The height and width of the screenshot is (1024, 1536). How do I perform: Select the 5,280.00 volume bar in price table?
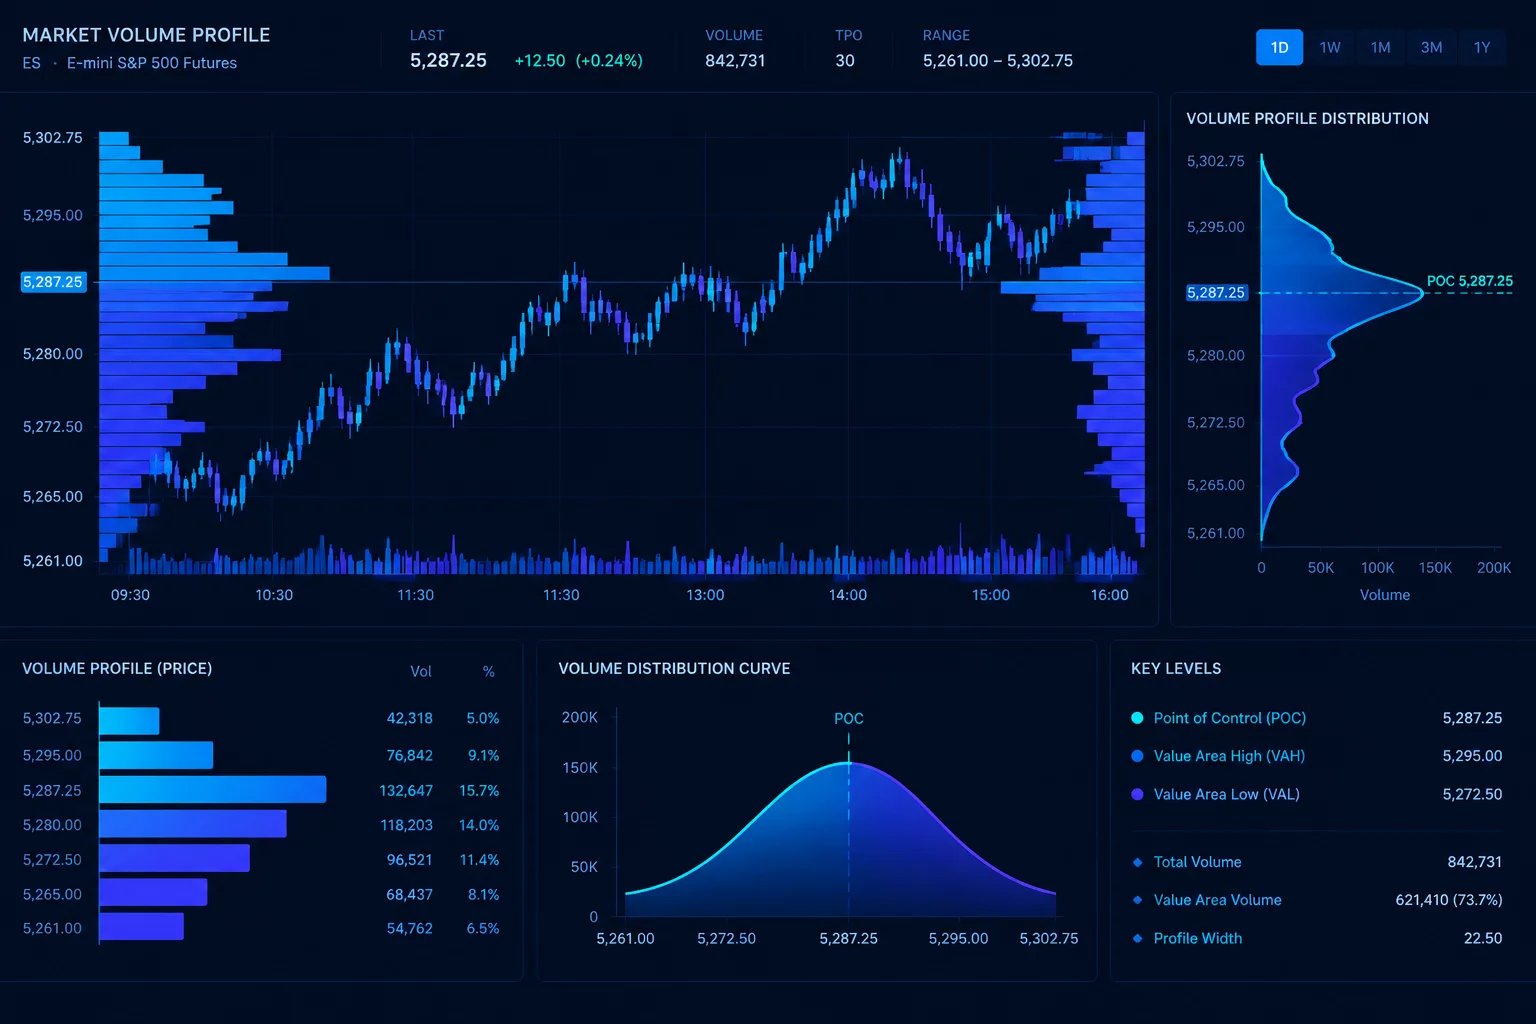click(193, 824)
